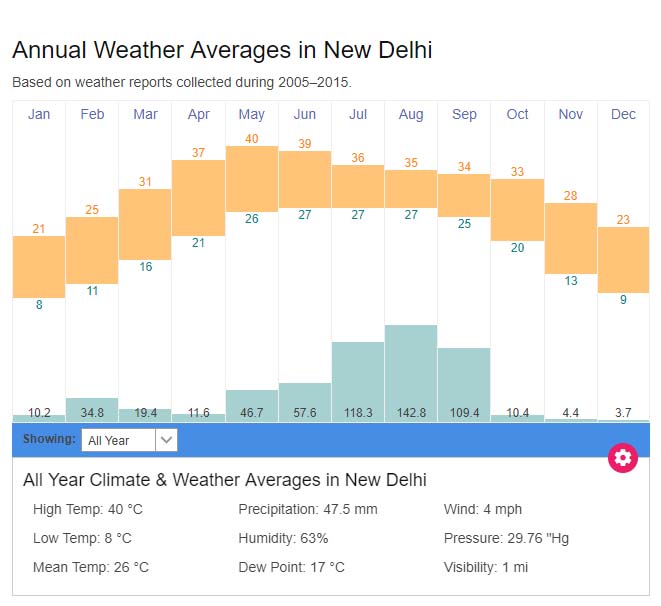Select the Feb month column header
Viewport: 661px width, 606px height.
(92, 114)
